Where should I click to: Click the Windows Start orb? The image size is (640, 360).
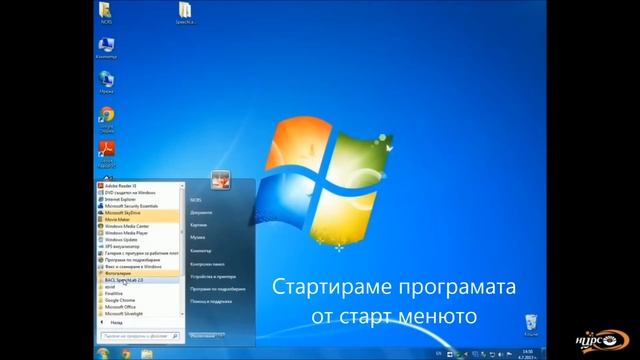coord(103,353)
